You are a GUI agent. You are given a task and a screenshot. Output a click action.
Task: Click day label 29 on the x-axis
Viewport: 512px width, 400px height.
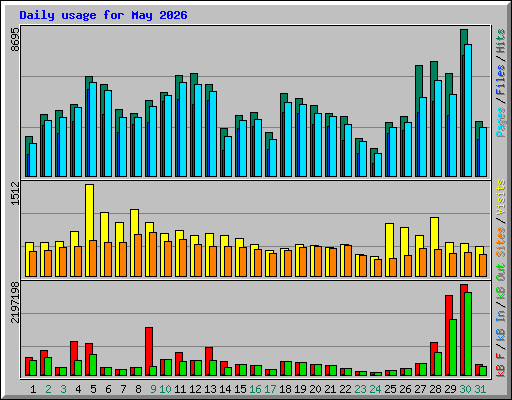pyautogui.click(x=450, y=389)
